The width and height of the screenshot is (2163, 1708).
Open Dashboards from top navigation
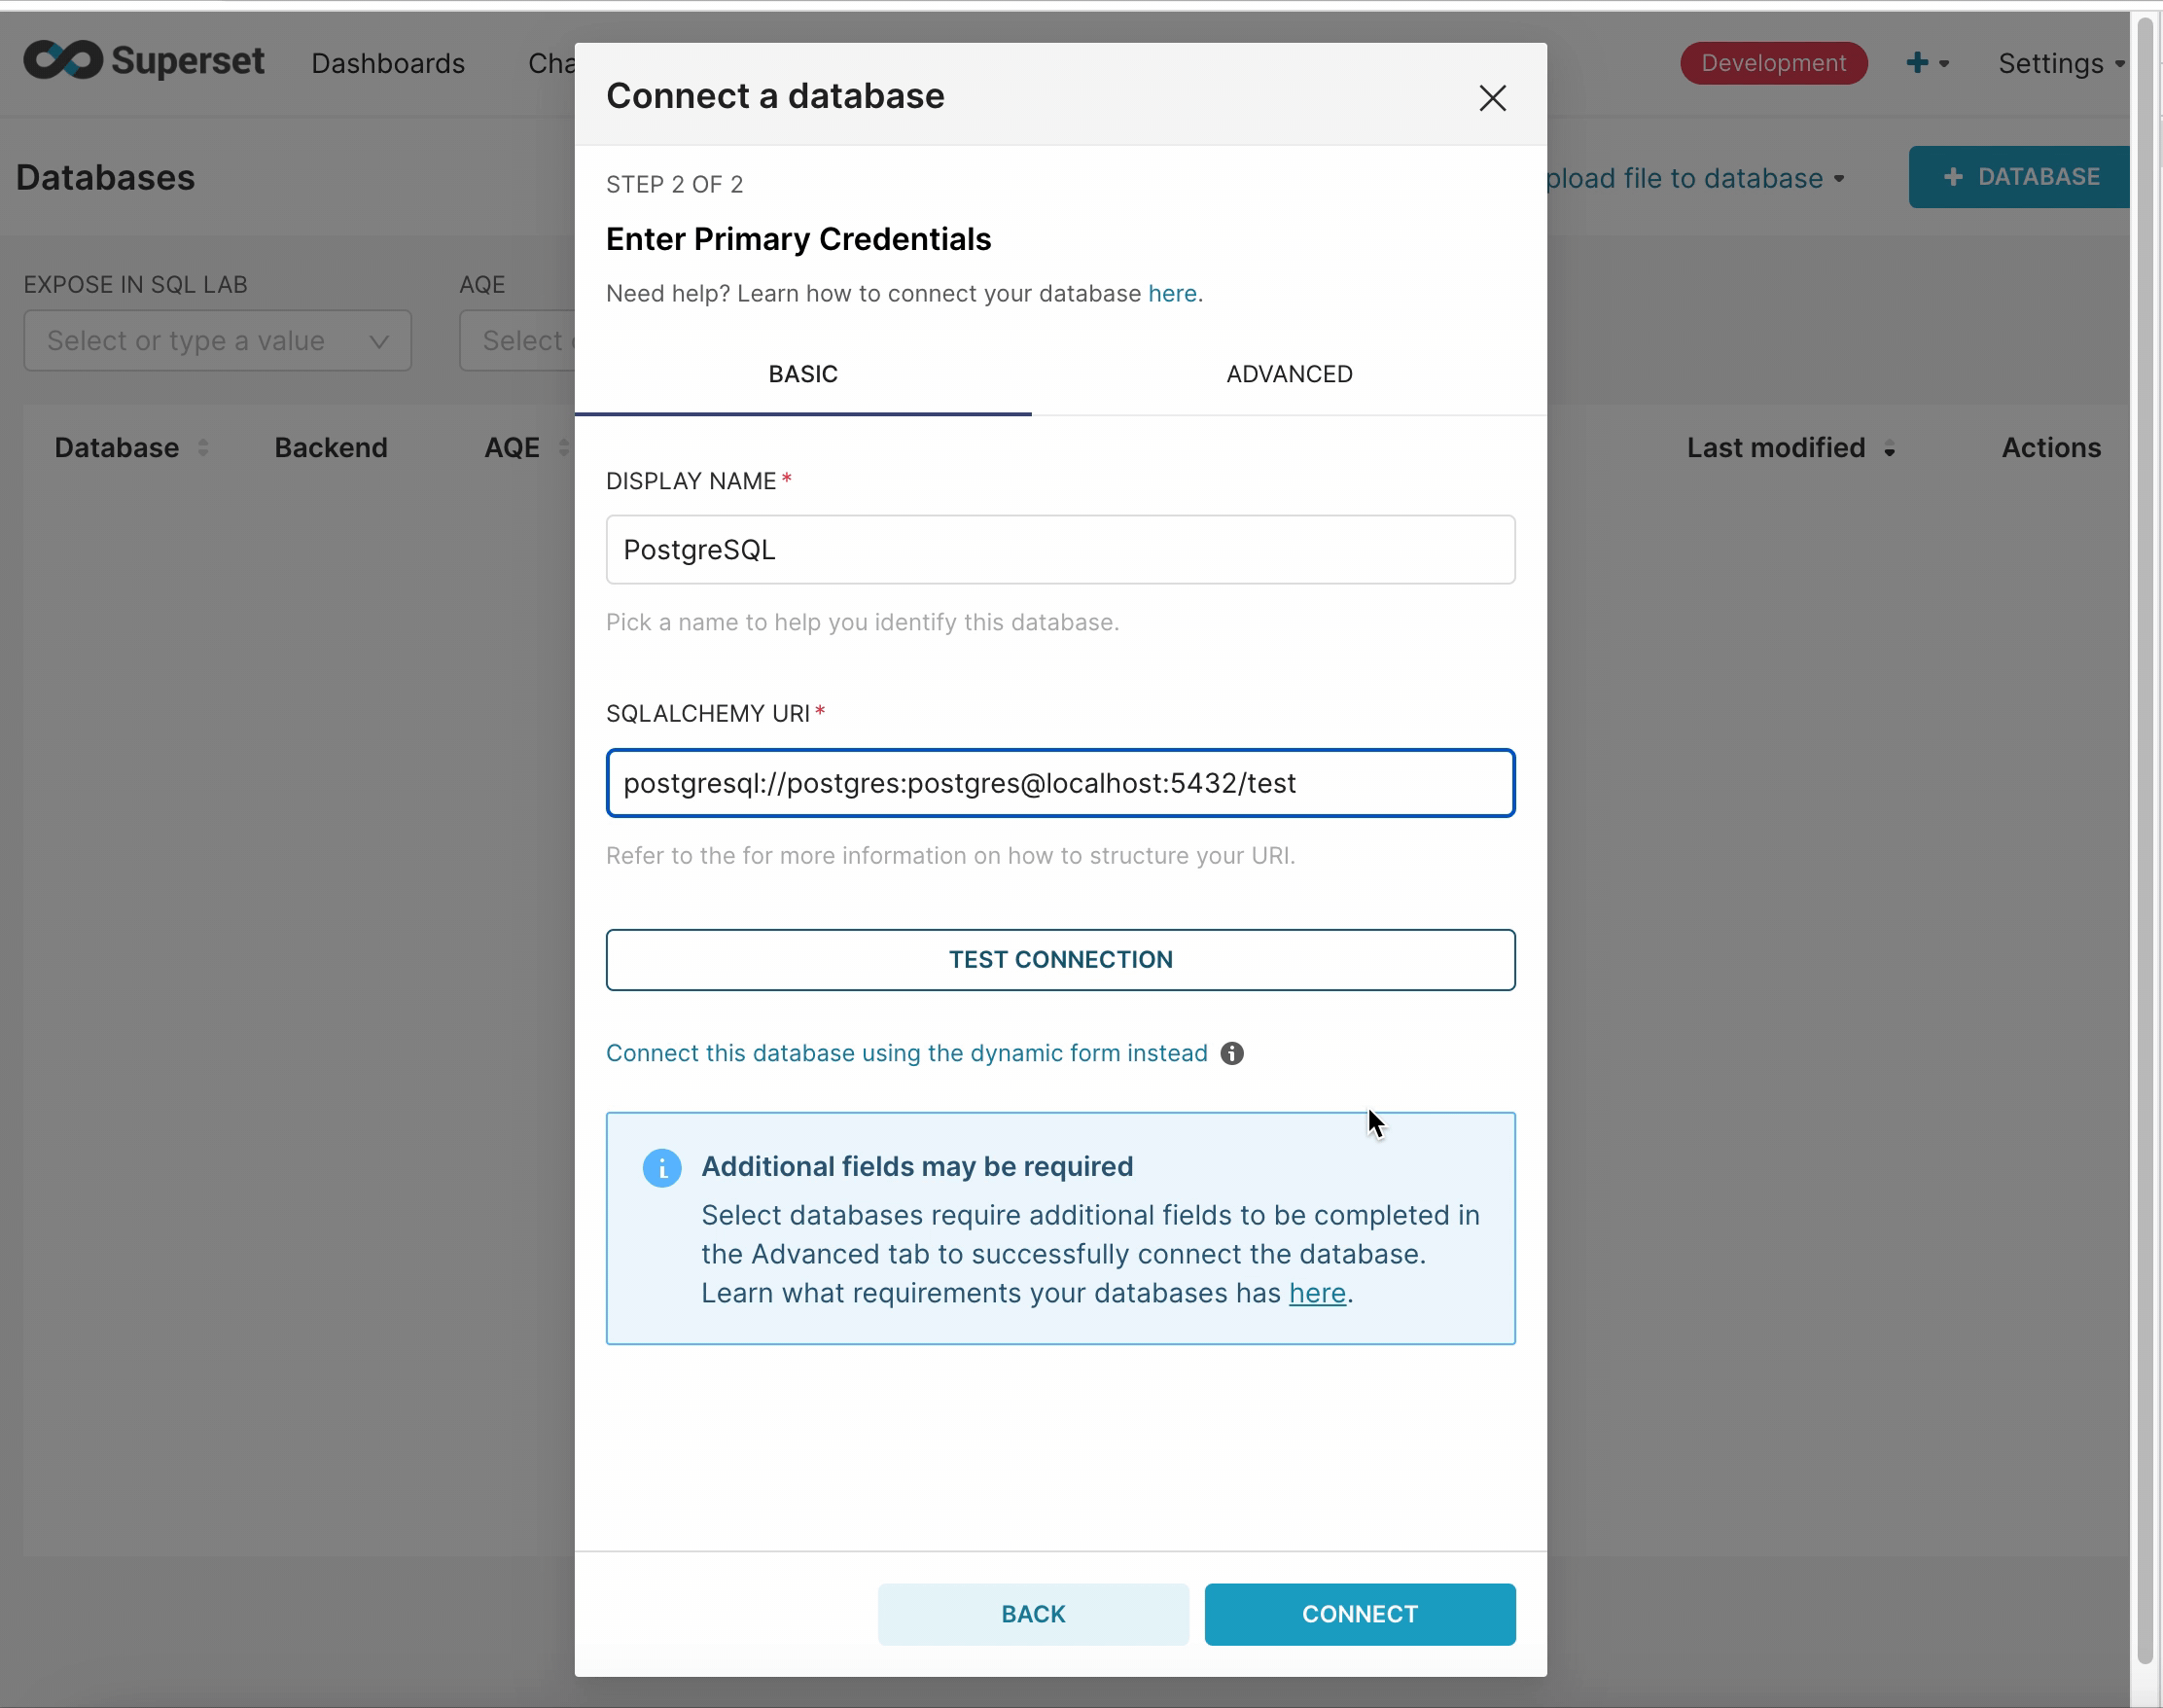point(388,63)
